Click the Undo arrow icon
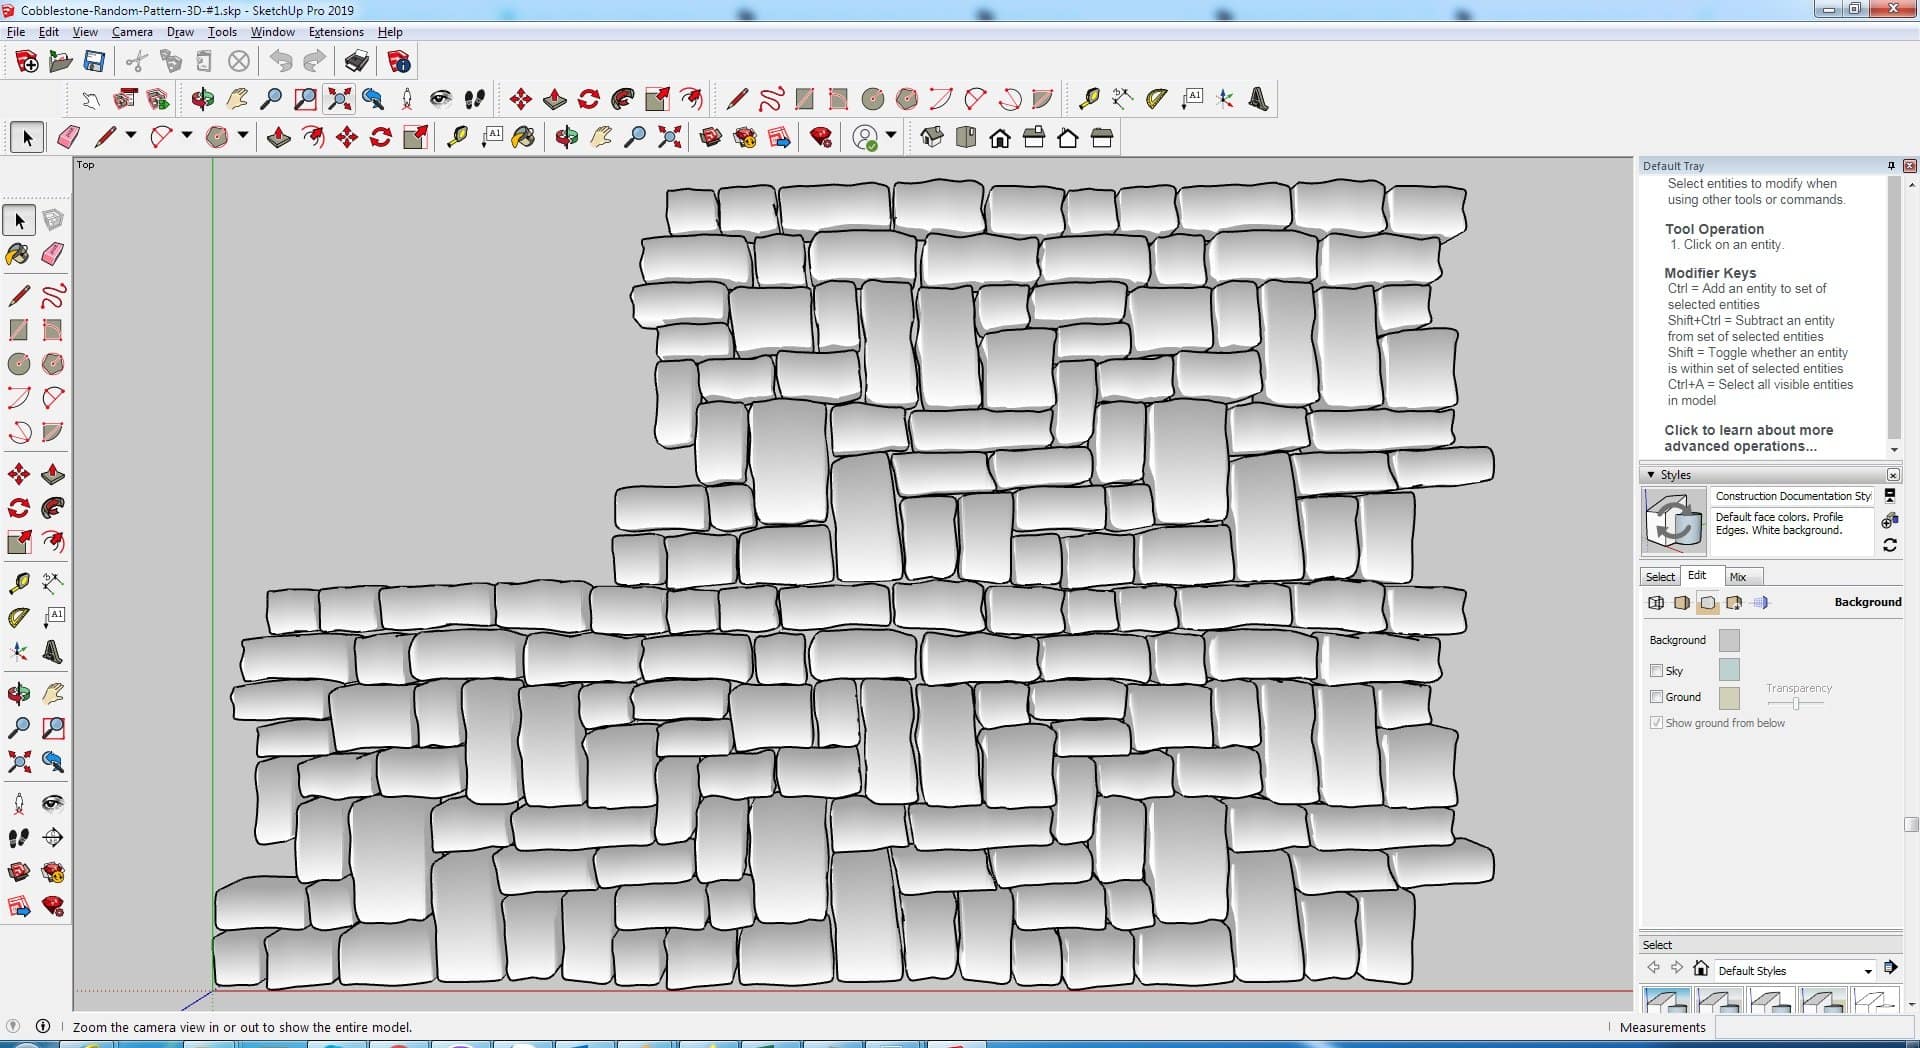The image size is (1920, 1048). 281,62
